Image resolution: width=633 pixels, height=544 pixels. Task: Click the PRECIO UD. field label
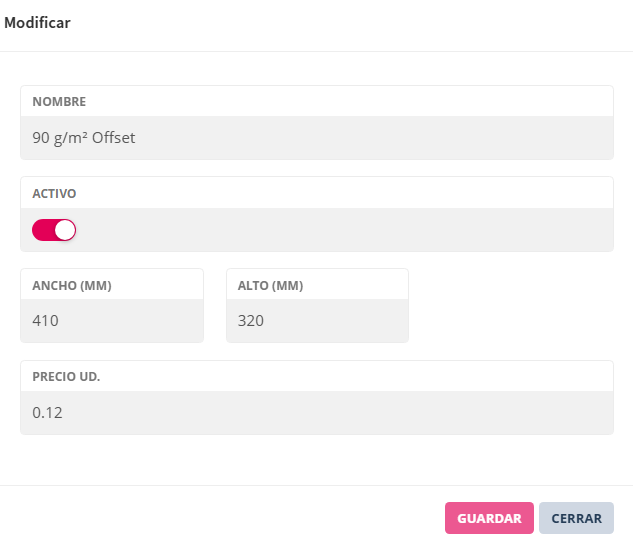pyautogui.click(x=66, y=377)
